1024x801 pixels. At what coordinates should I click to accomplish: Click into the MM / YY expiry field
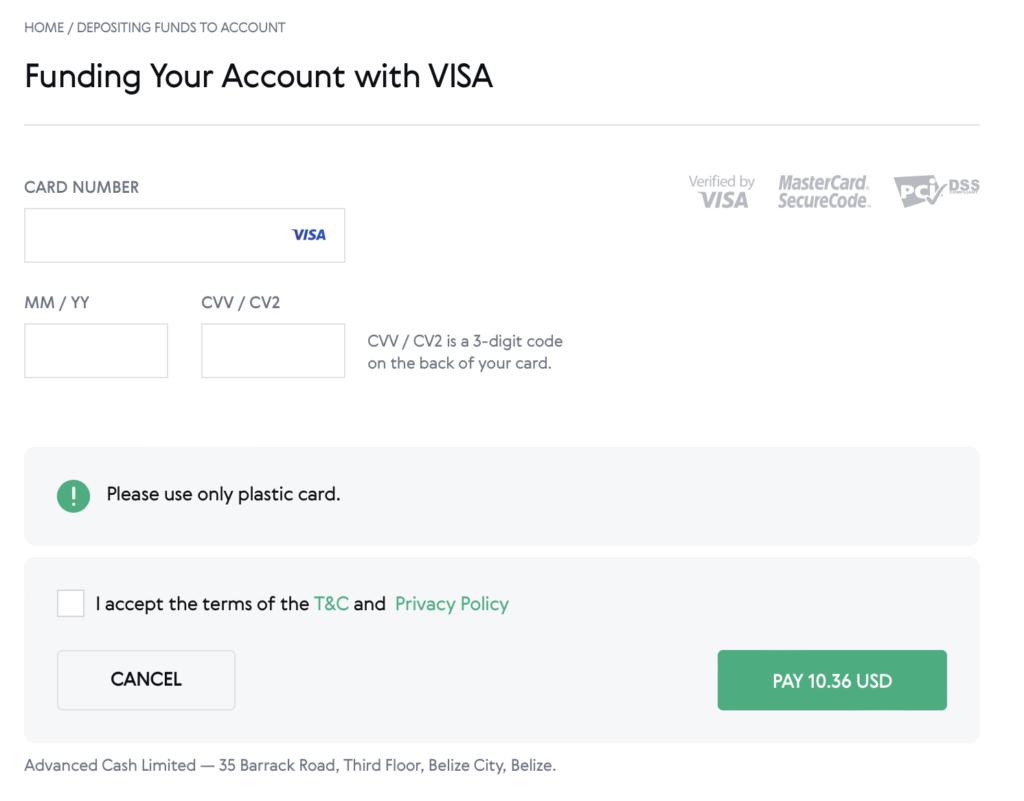(96, 351)
